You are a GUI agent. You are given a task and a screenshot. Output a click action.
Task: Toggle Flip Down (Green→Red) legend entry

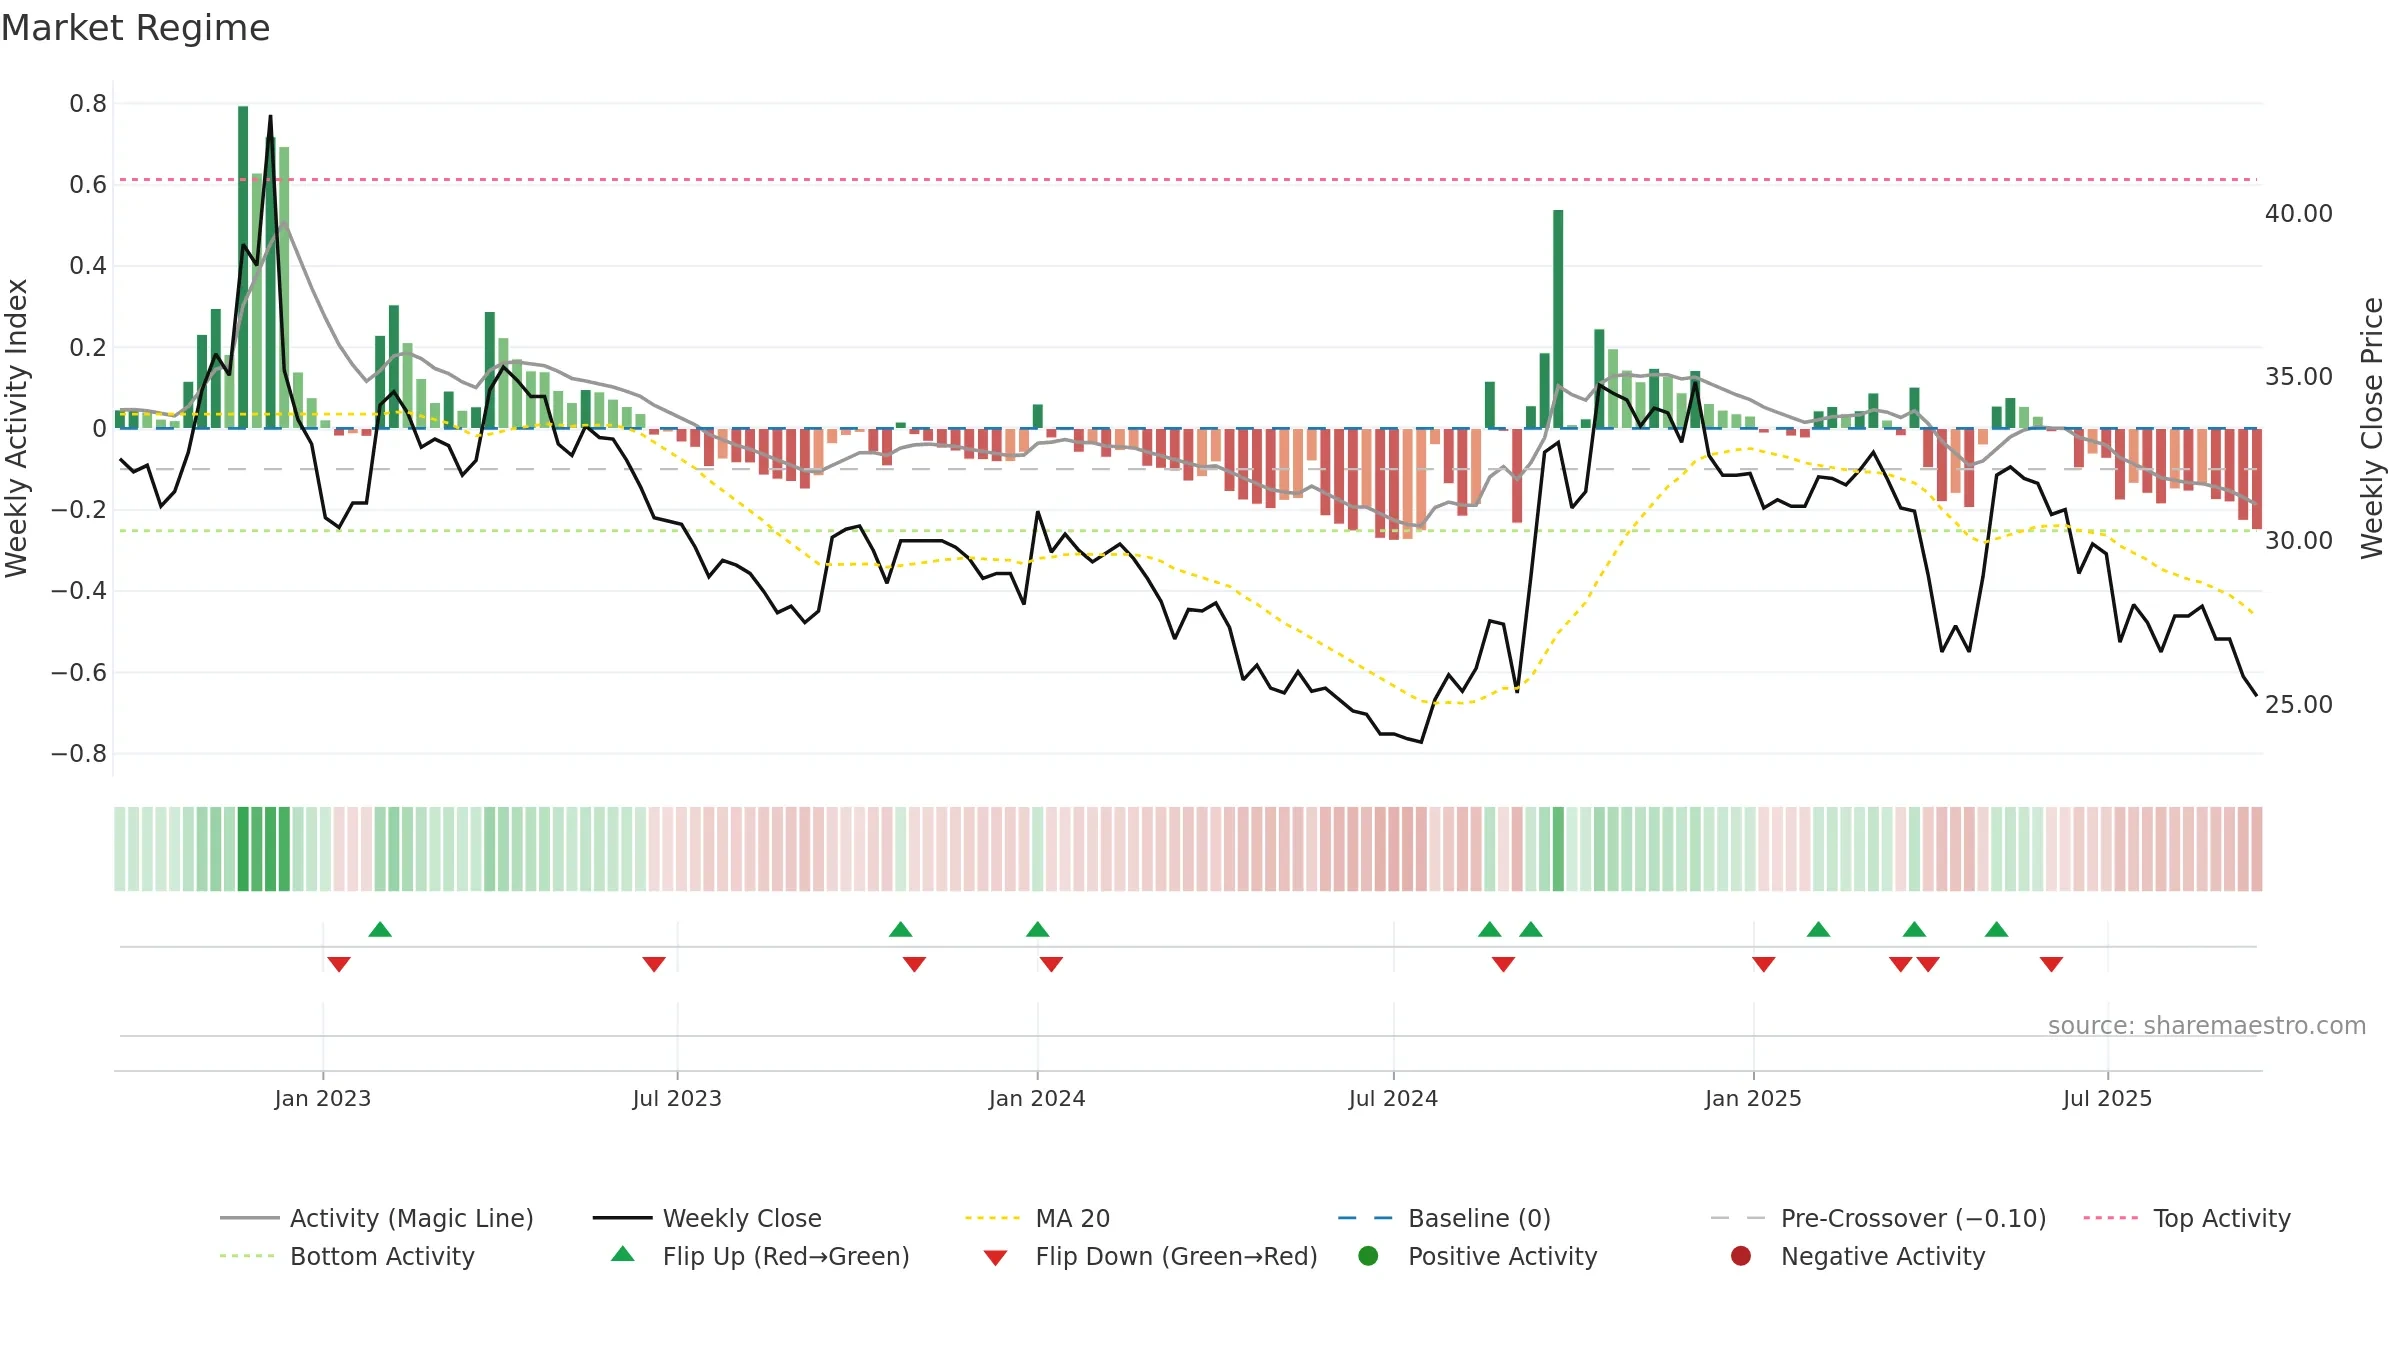pyautogui.click(x=1150, y=1256)
